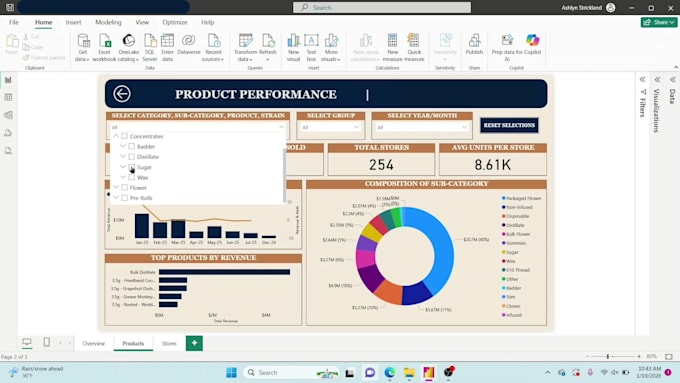Viewport: 680px width, 383px height.
Task: Click the Share button
Action: [x=659, y=22]
